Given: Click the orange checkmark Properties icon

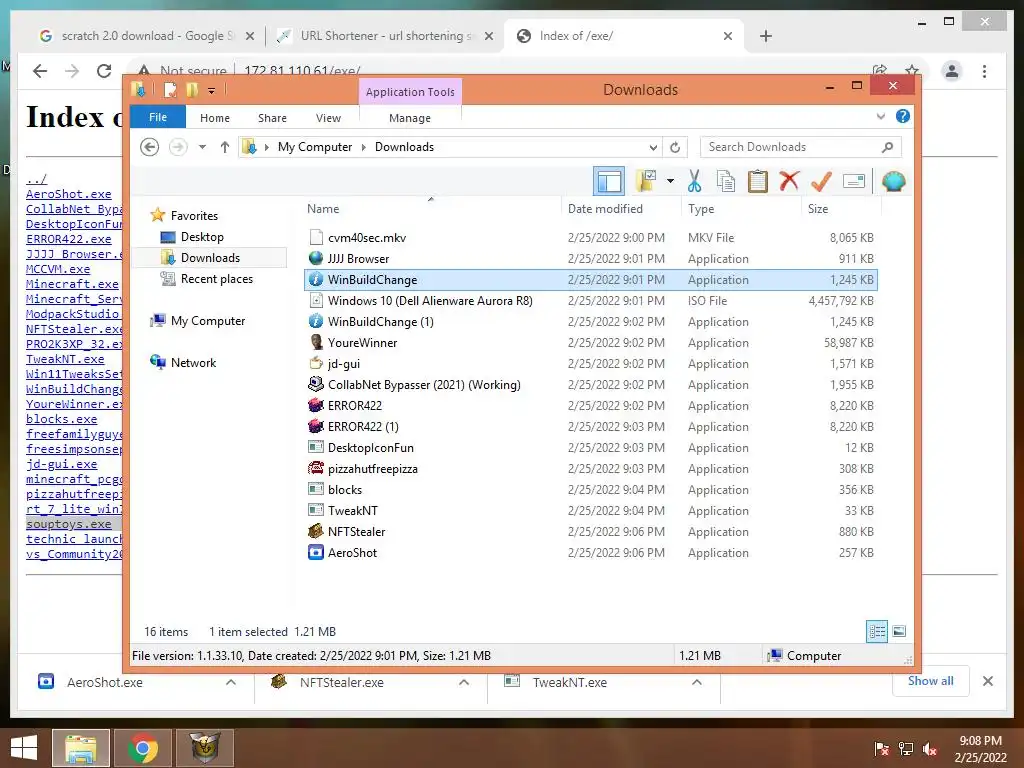Looking at the screenshot, I should pyautogui.click(x=821, y=181).
